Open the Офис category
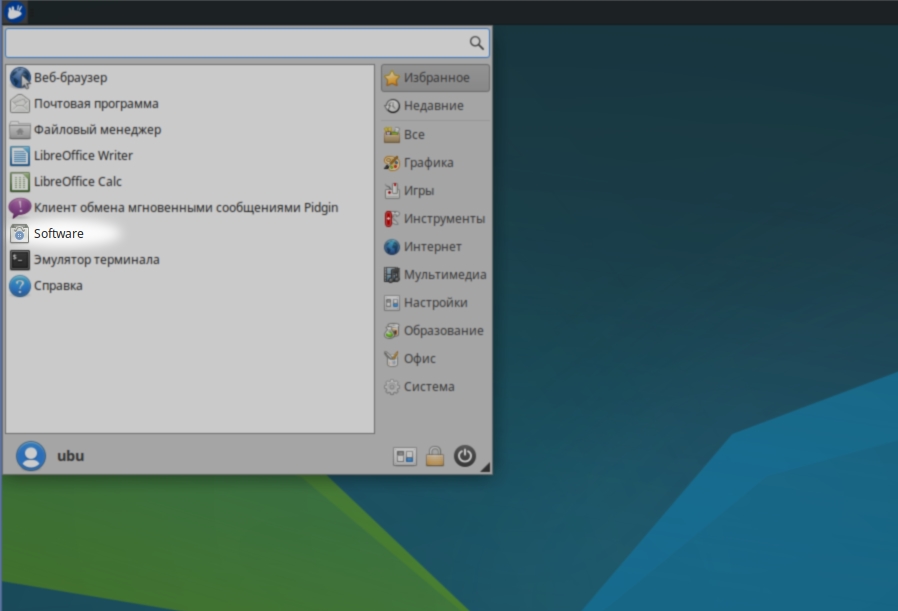This screenshot has width=898, height=611. click(435, 359)
